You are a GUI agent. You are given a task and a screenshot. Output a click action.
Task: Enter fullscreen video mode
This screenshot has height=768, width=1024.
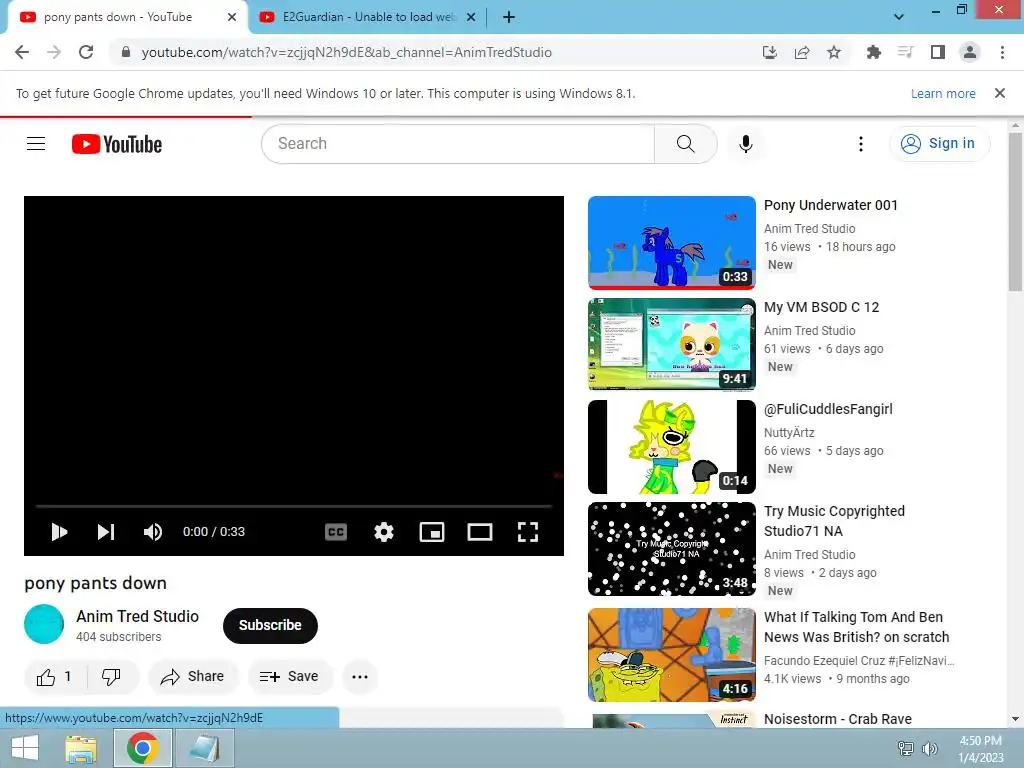528,532
